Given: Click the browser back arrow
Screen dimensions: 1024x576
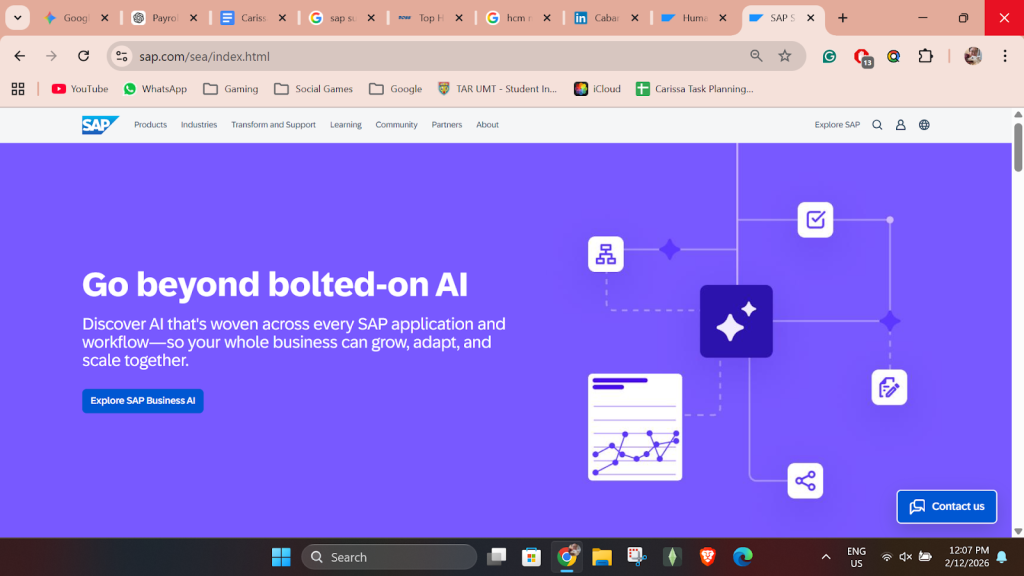Looking at the screenshot, I should (20, 56).
